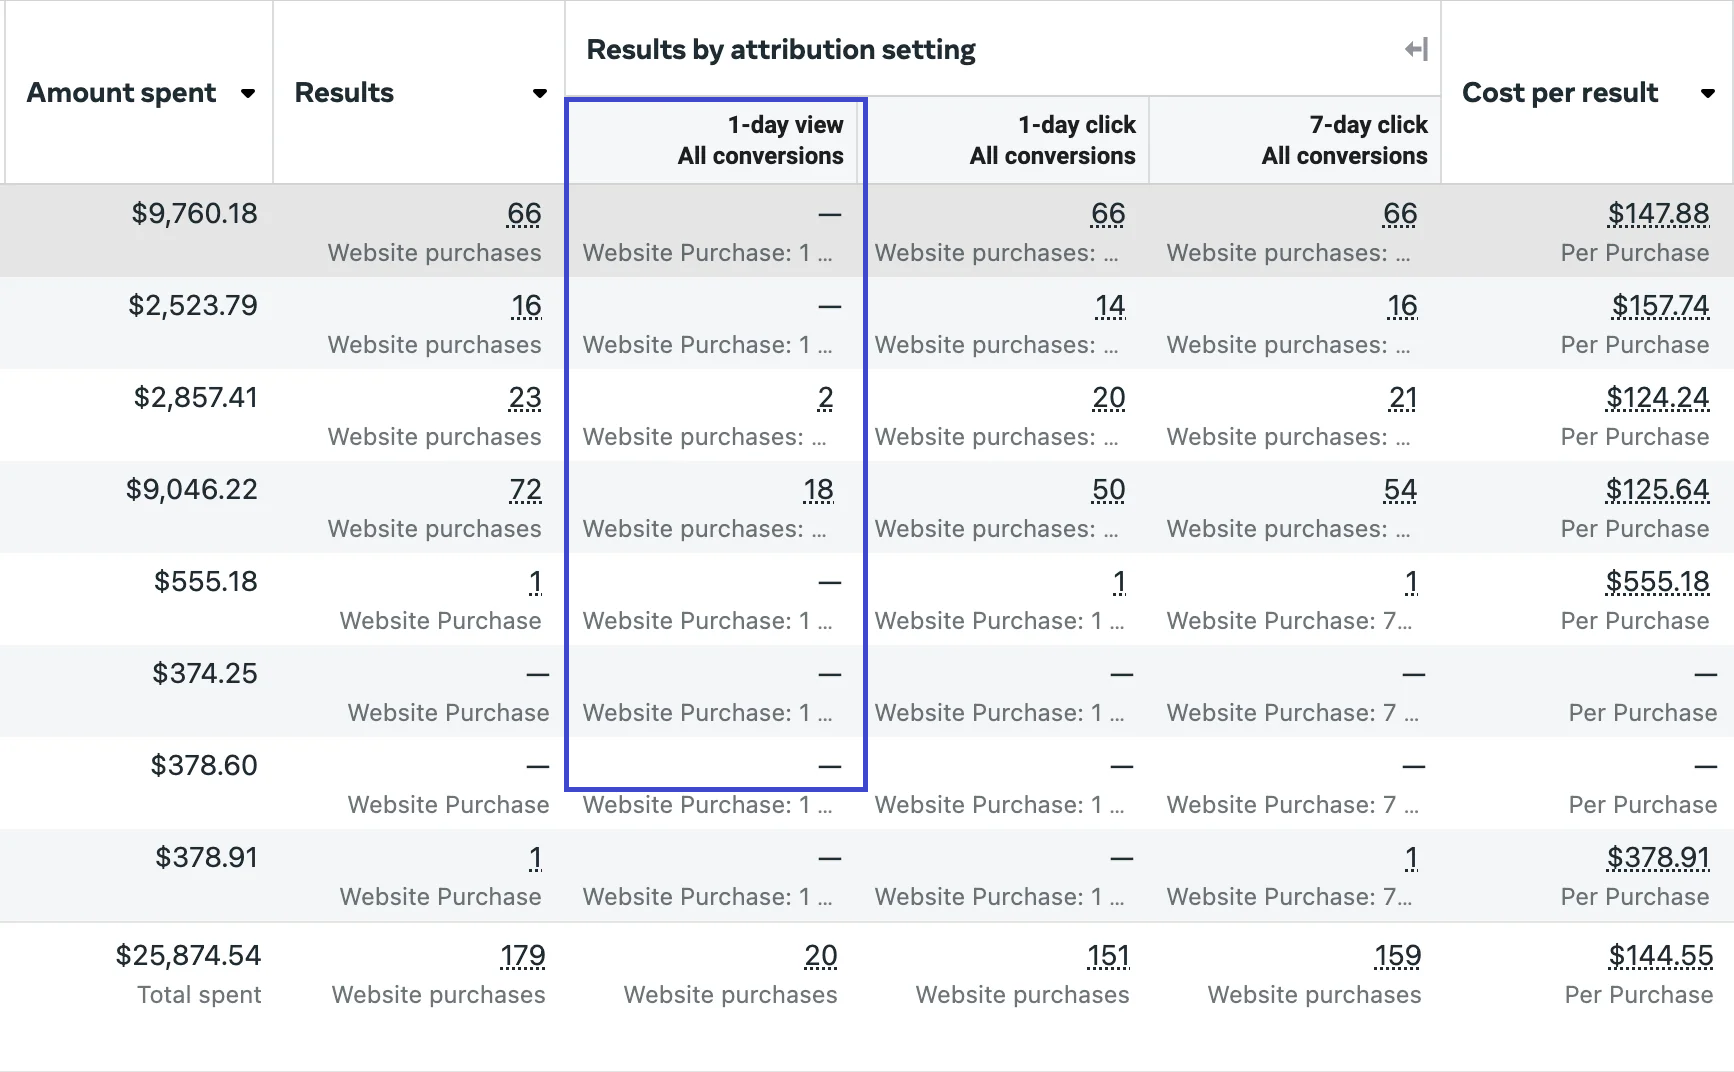Click the 179 total Website purchases link
Image resolution: width=1734 pixels, height=1072 pixels.
point(522,956)
